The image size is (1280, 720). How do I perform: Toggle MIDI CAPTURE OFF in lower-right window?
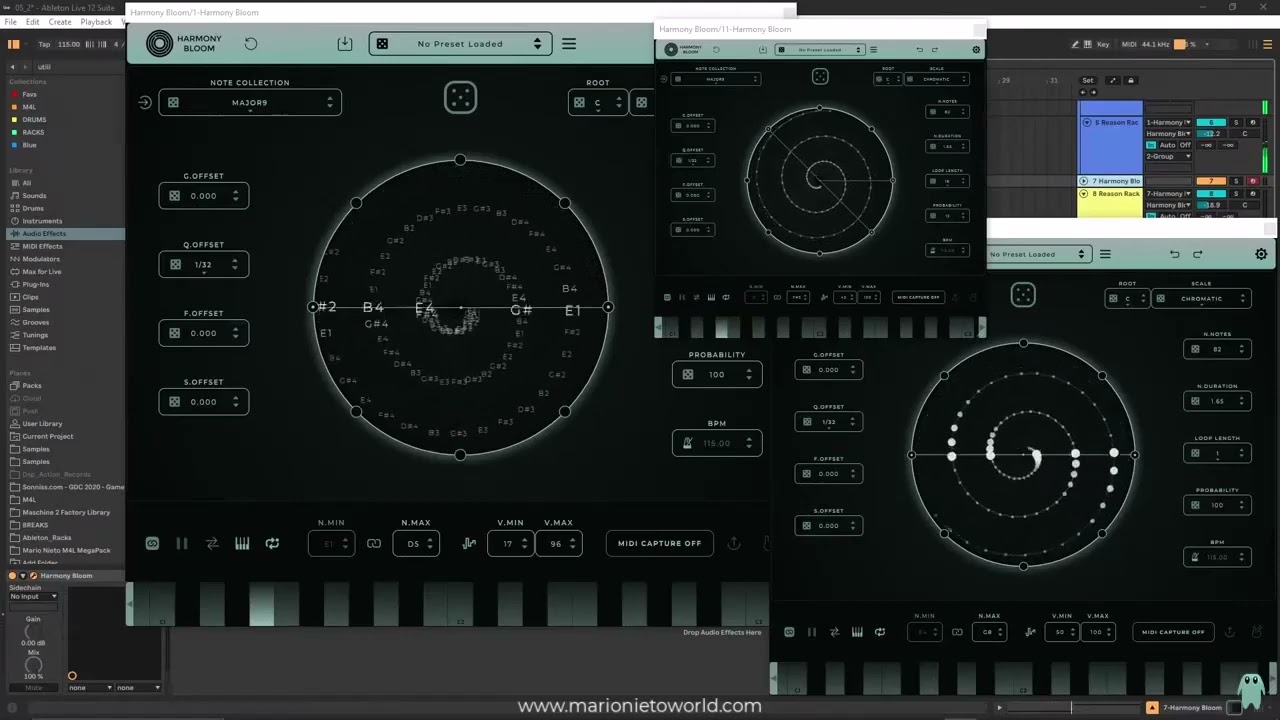click(x=1173, y=632)
